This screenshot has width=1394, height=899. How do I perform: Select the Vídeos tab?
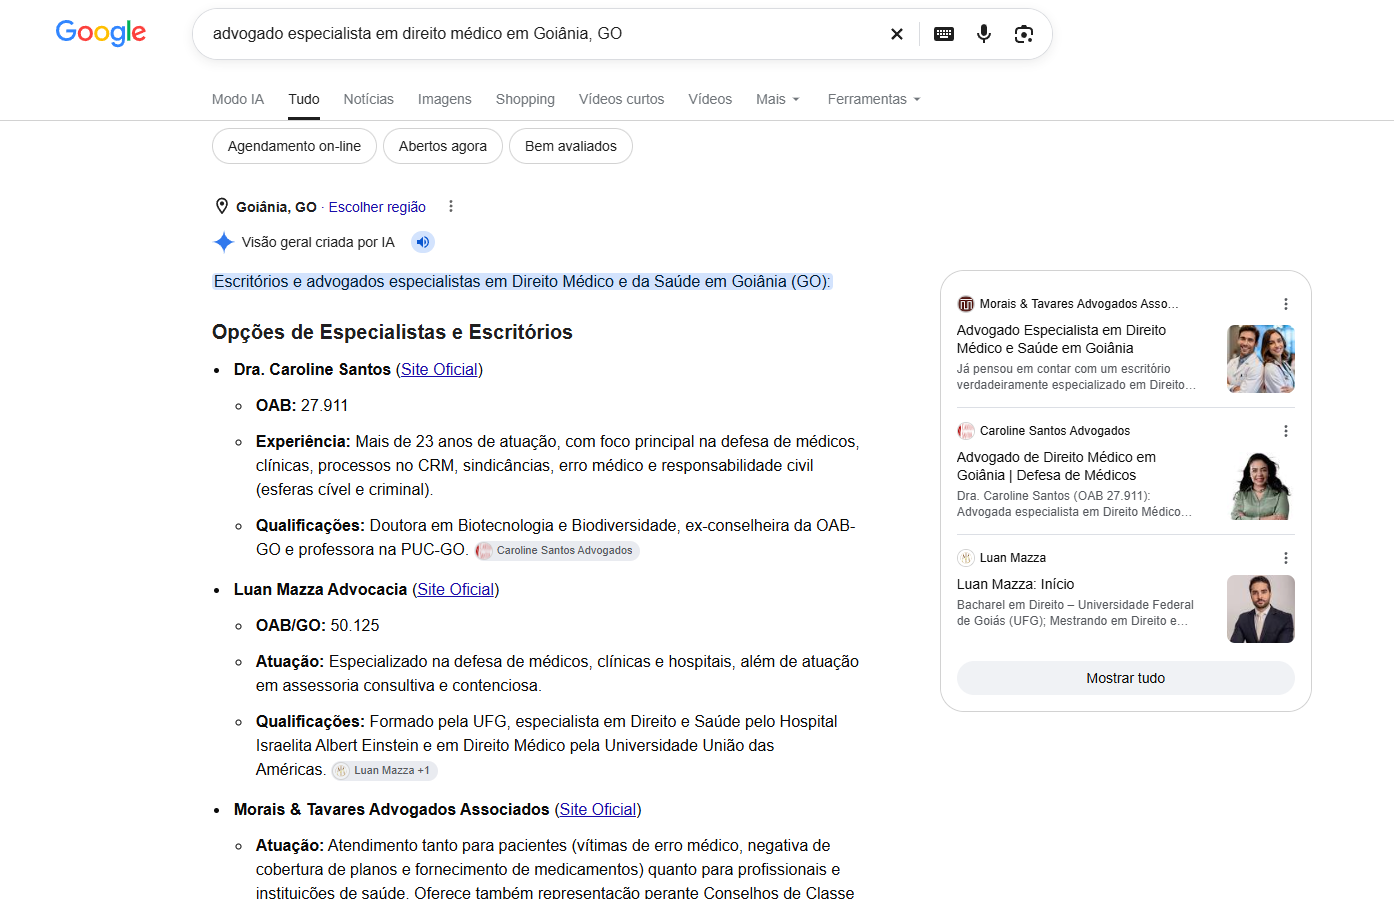tap(710, 99)
